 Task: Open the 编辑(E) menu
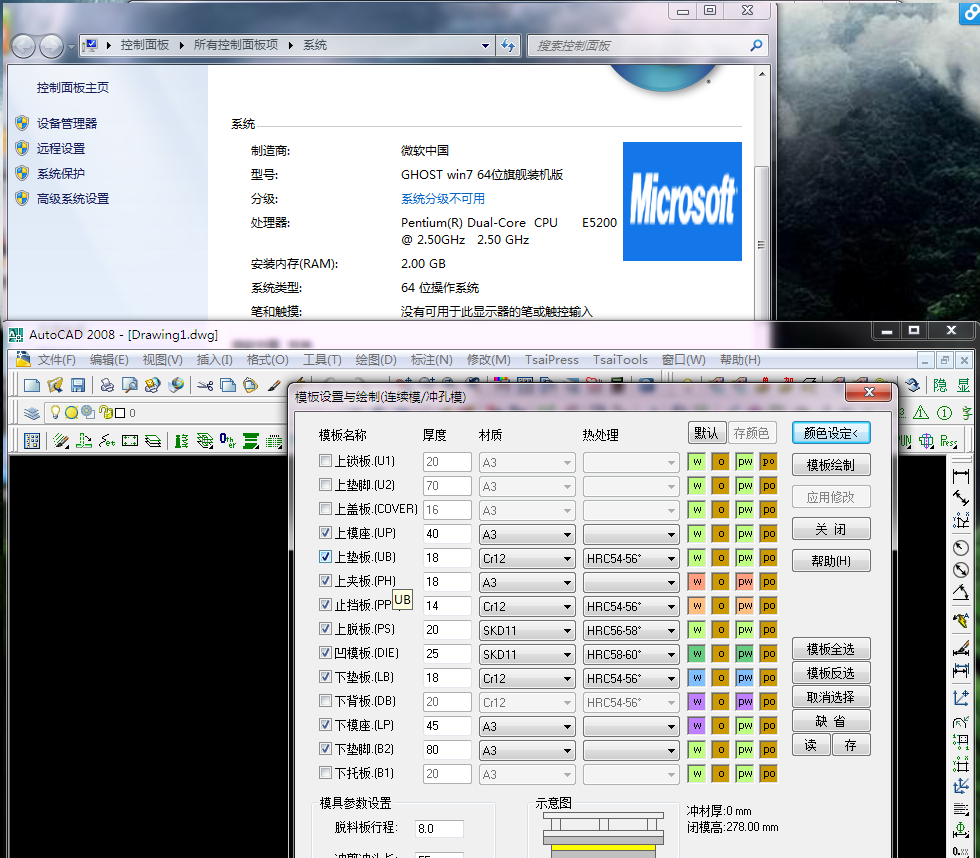[109, 360]
